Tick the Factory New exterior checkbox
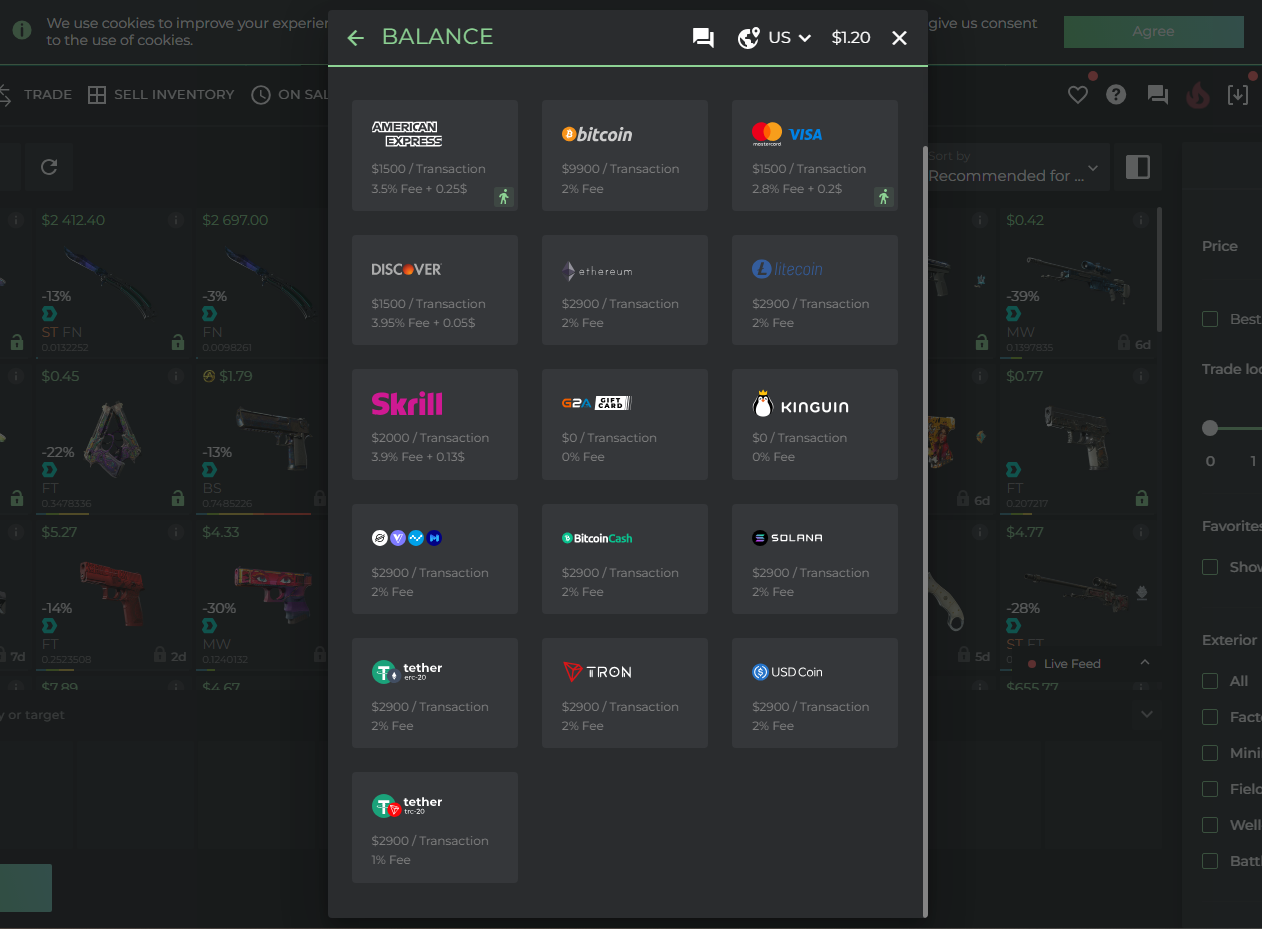 [1210, 717]
